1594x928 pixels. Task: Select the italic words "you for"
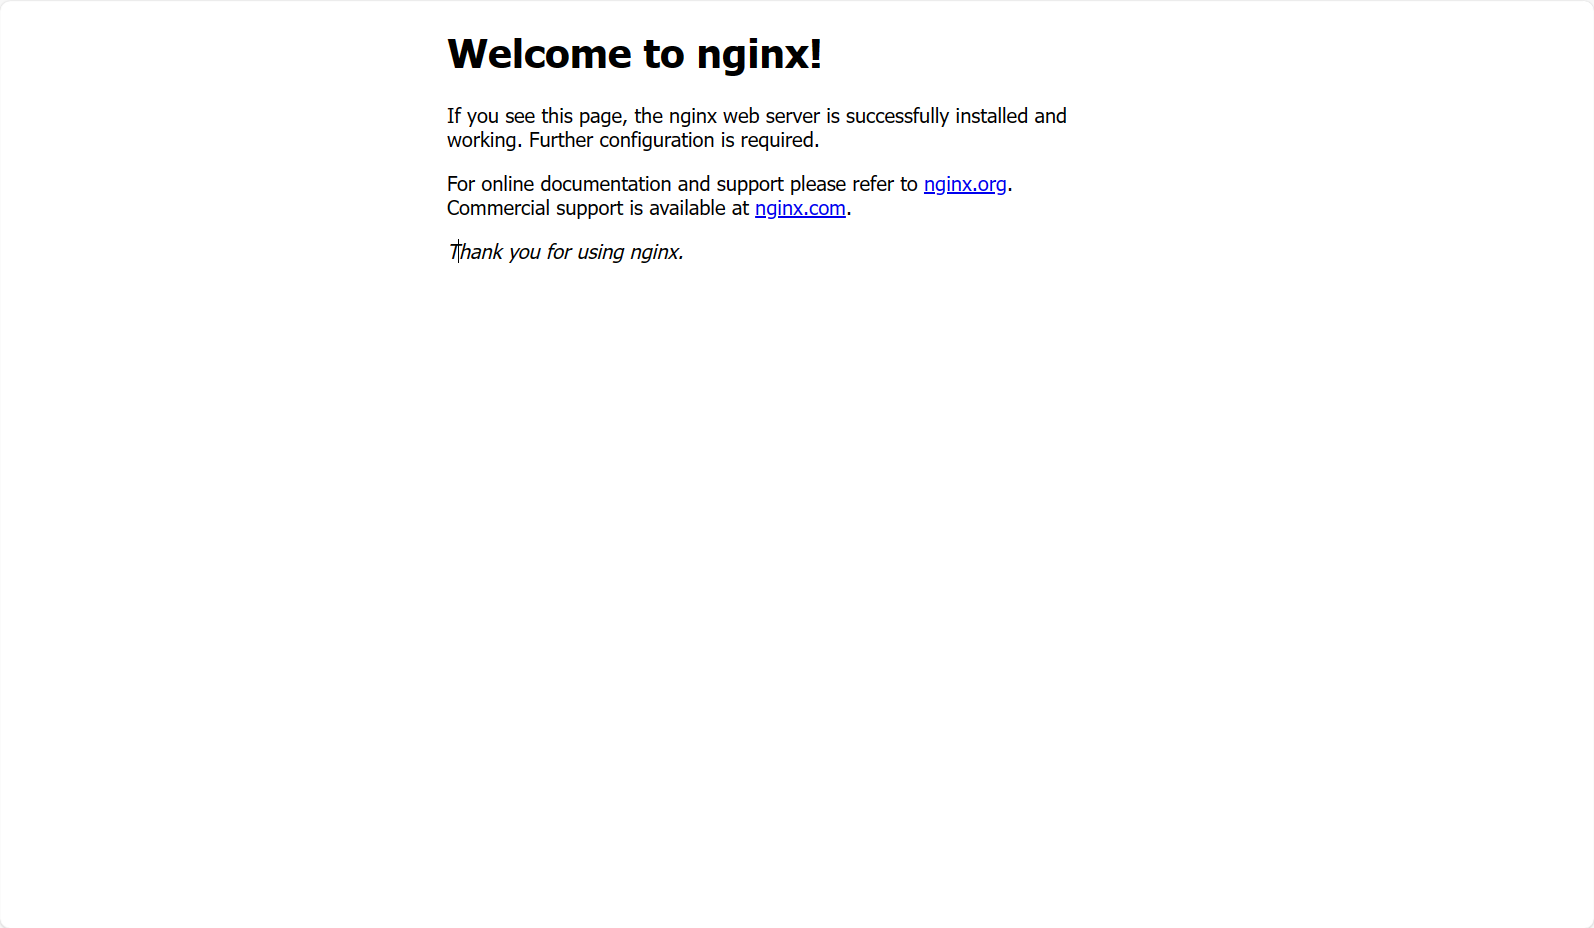tap(540, 253)
